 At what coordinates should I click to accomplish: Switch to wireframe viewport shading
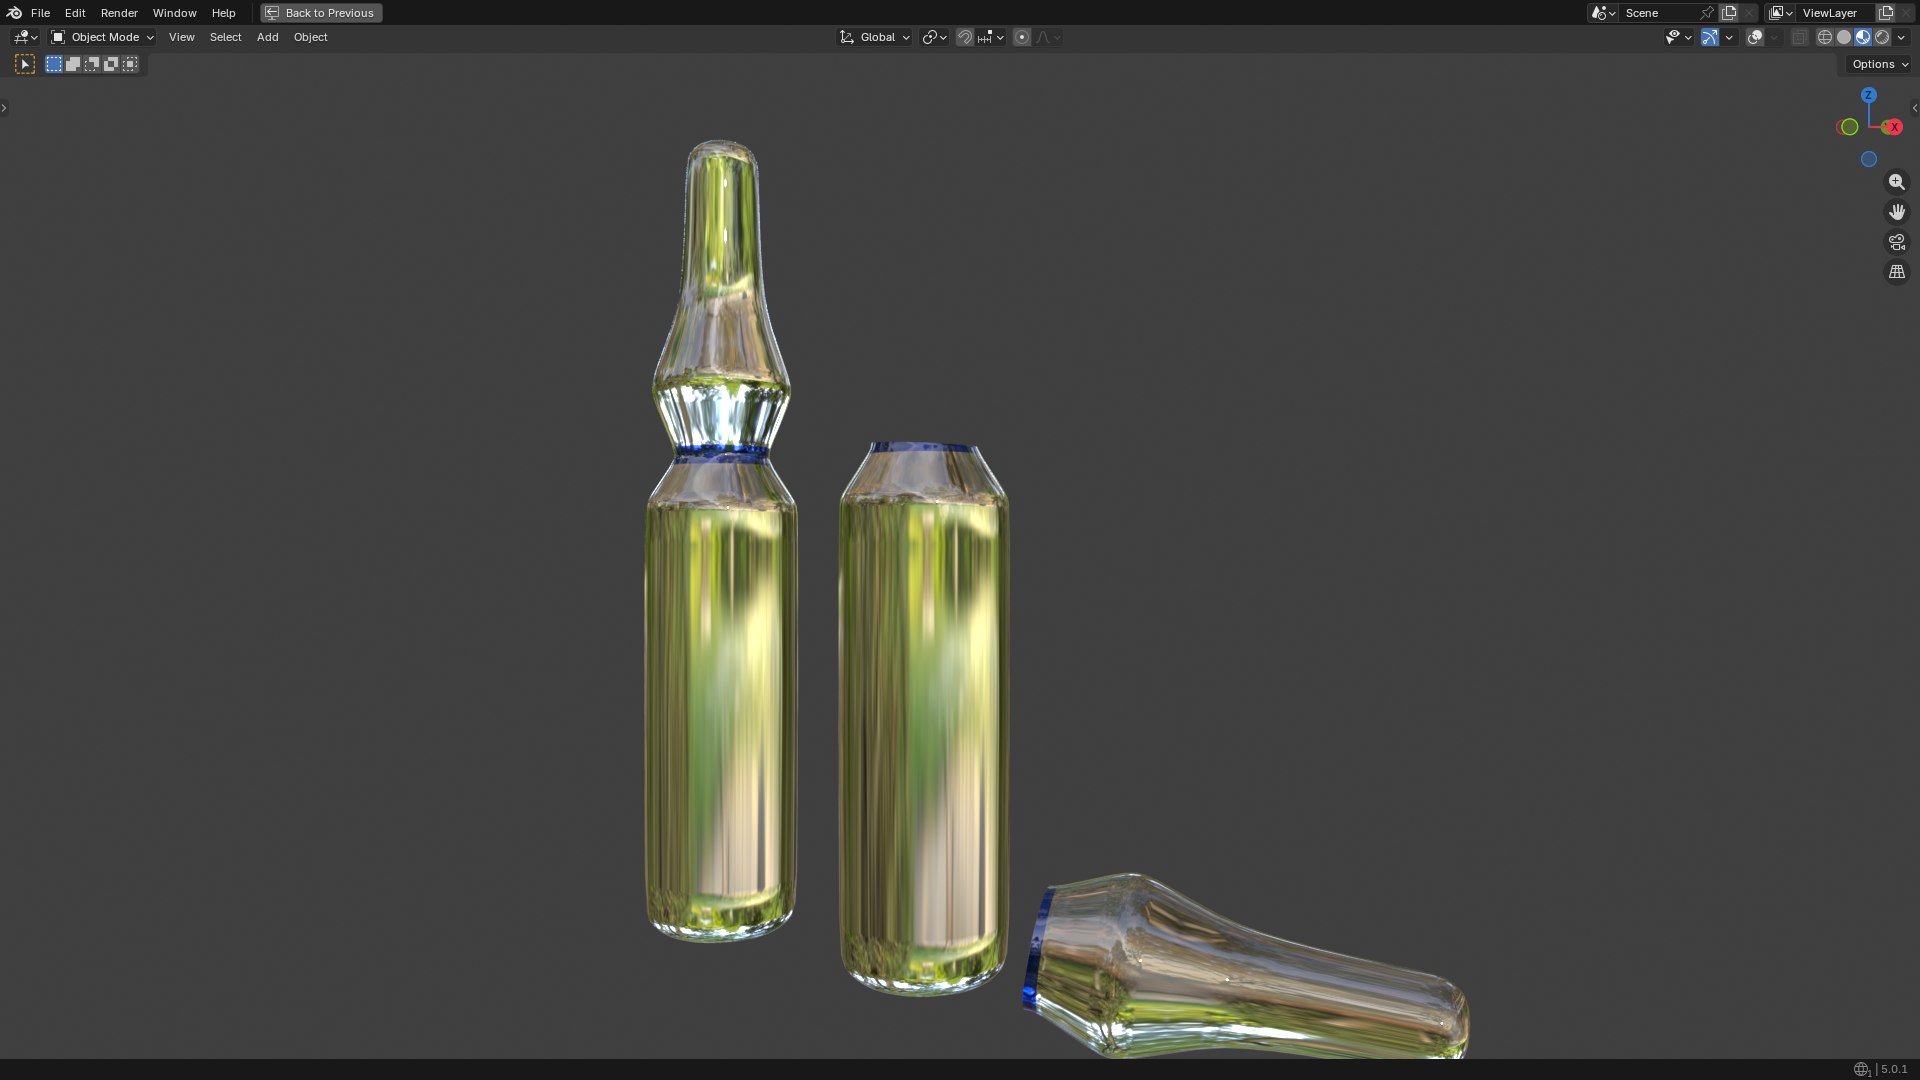click(1825, 37)
